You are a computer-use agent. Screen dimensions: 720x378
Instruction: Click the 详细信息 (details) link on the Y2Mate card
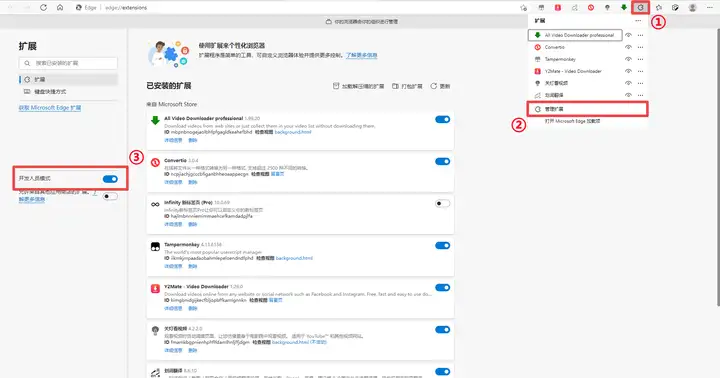coord(173,308)
